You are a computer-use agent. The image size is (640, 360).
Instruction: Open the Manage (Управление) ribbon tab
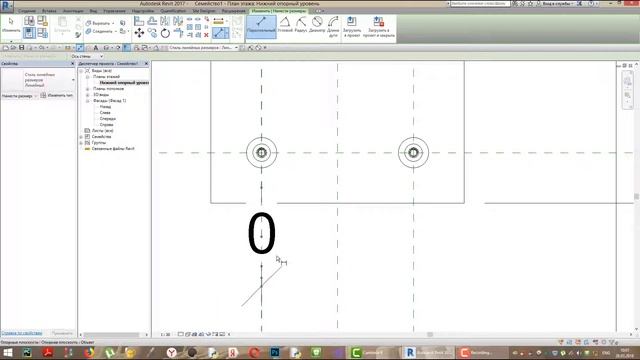pos(114,11)
